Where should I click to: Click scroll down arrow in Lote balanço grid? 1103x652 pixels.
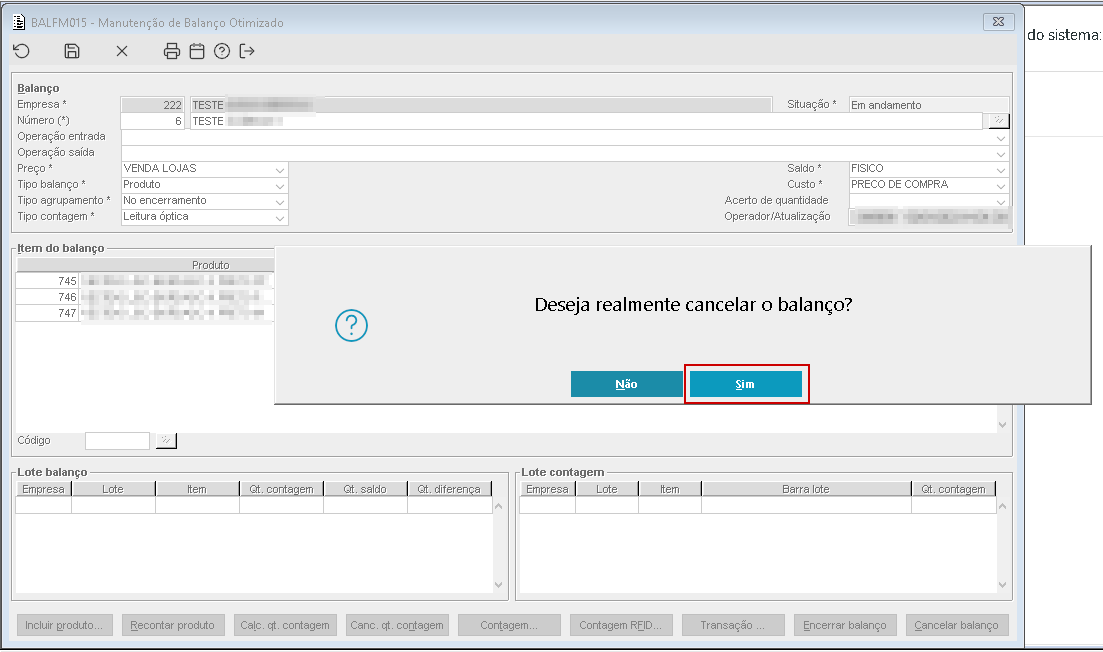[x=499, y=584]
